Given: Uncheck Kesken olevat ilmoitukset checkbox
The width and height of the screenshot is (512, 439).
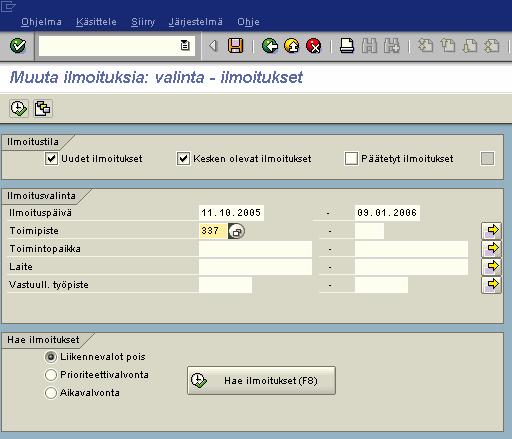Looking at the screenshot, I should point(183,159).
